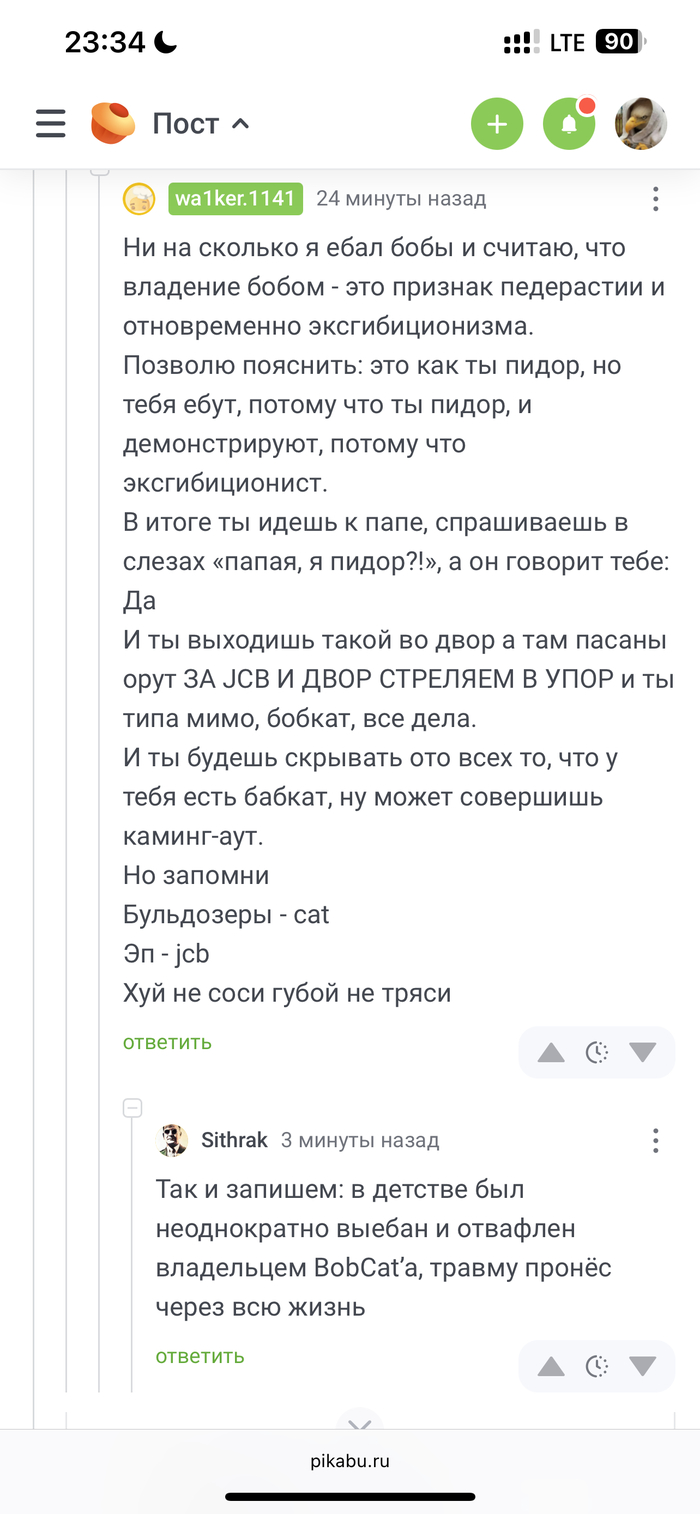Tap wa1ker.1141 commenter avatar

(x=139, y=199)
